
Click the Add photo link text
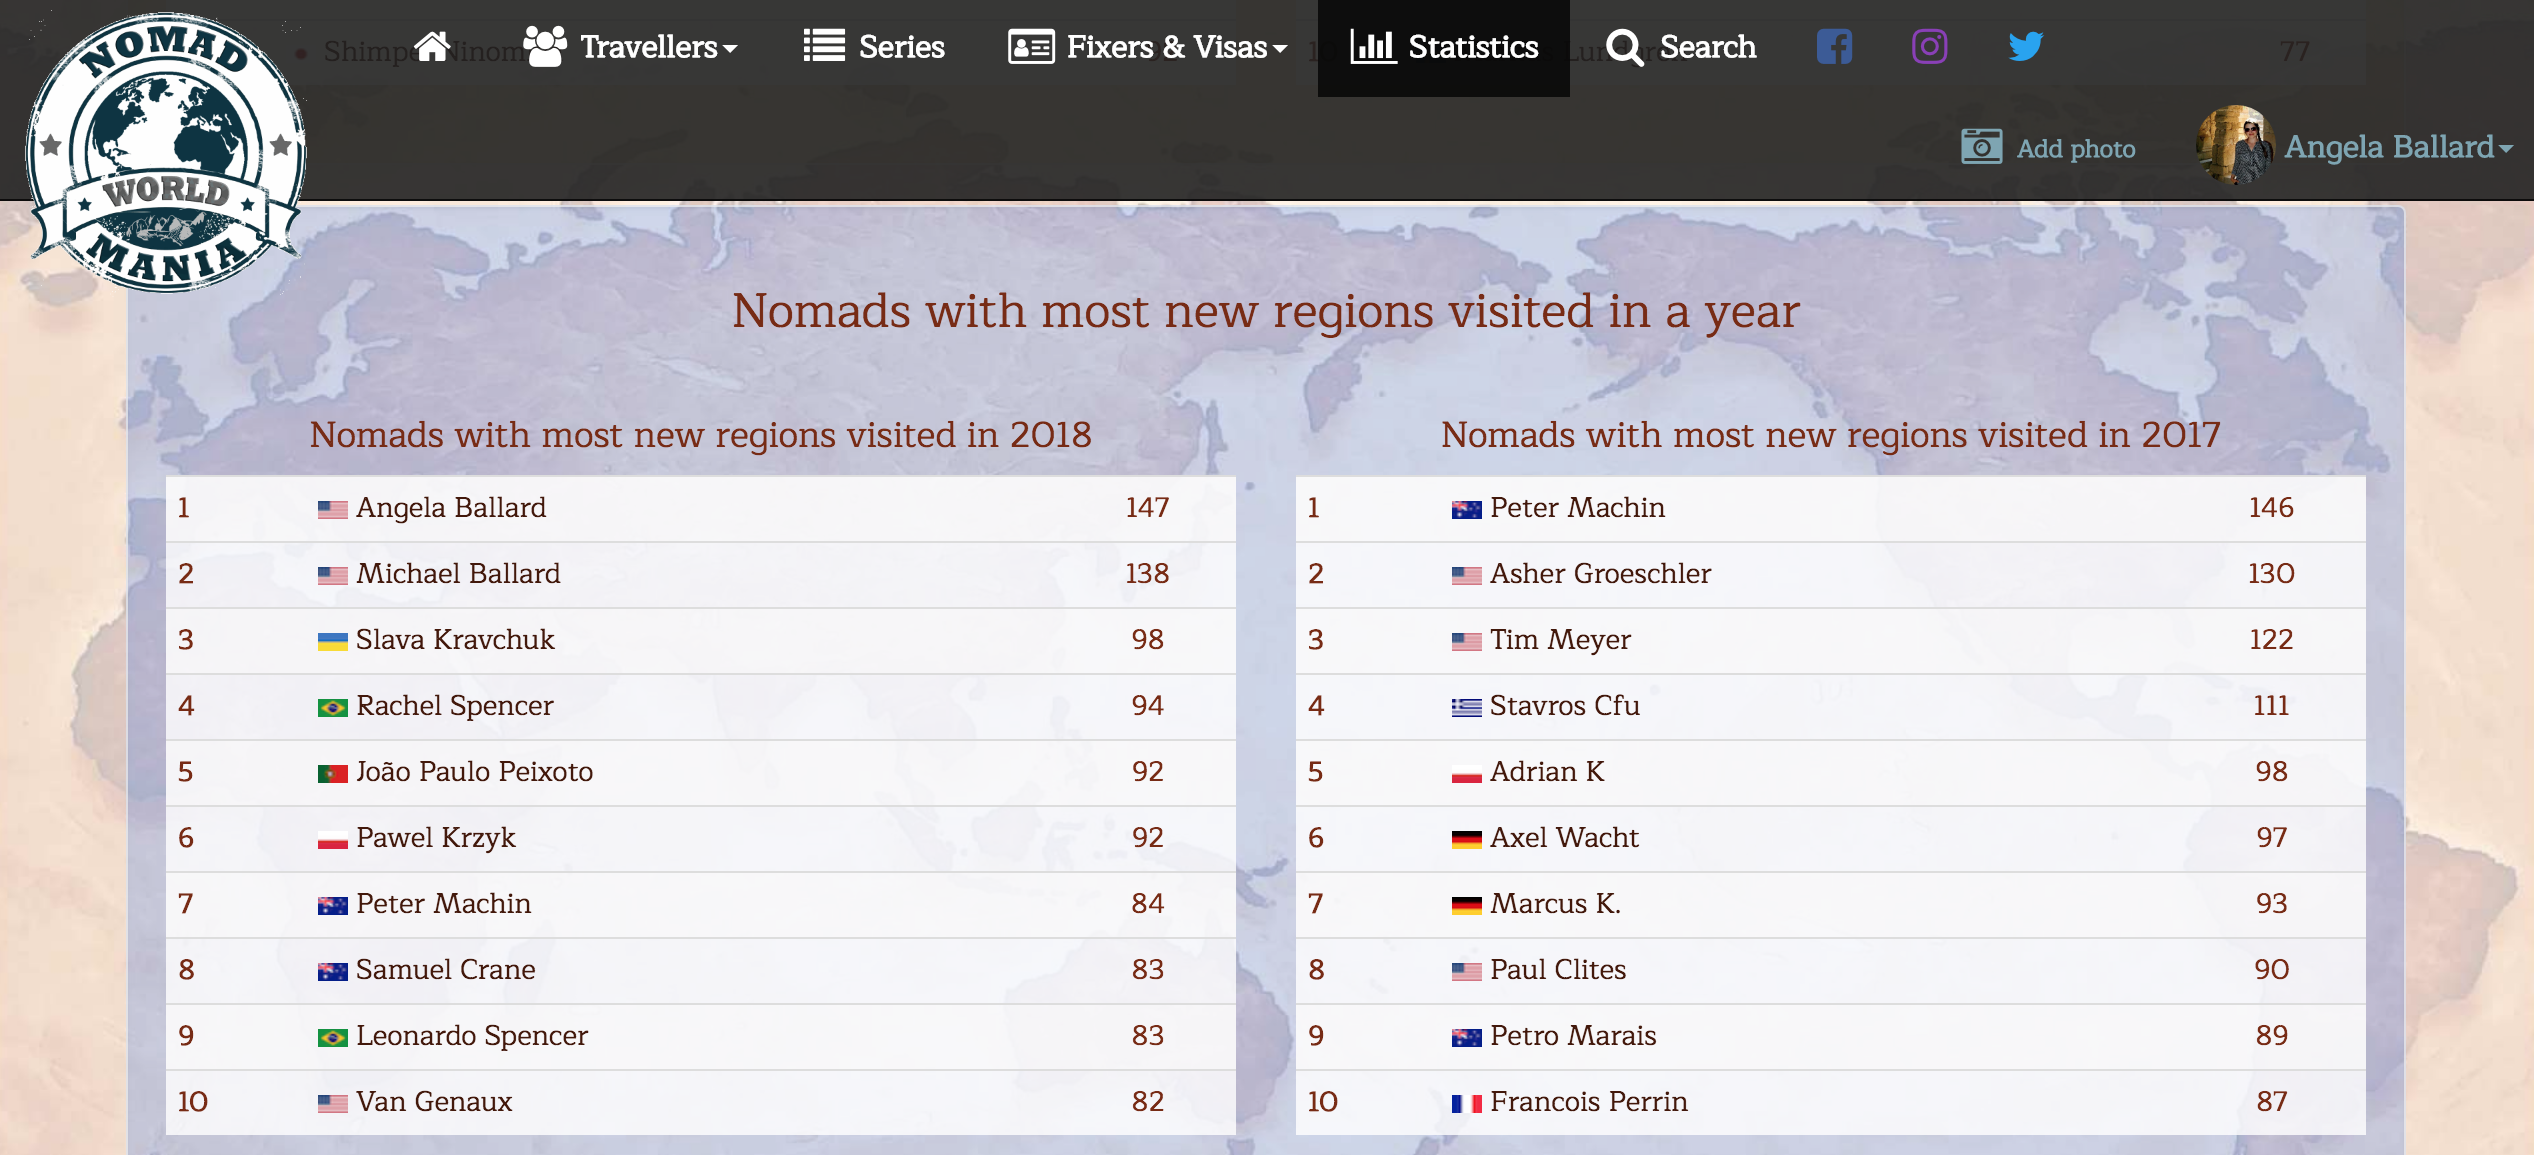[x=2075, y=149]
